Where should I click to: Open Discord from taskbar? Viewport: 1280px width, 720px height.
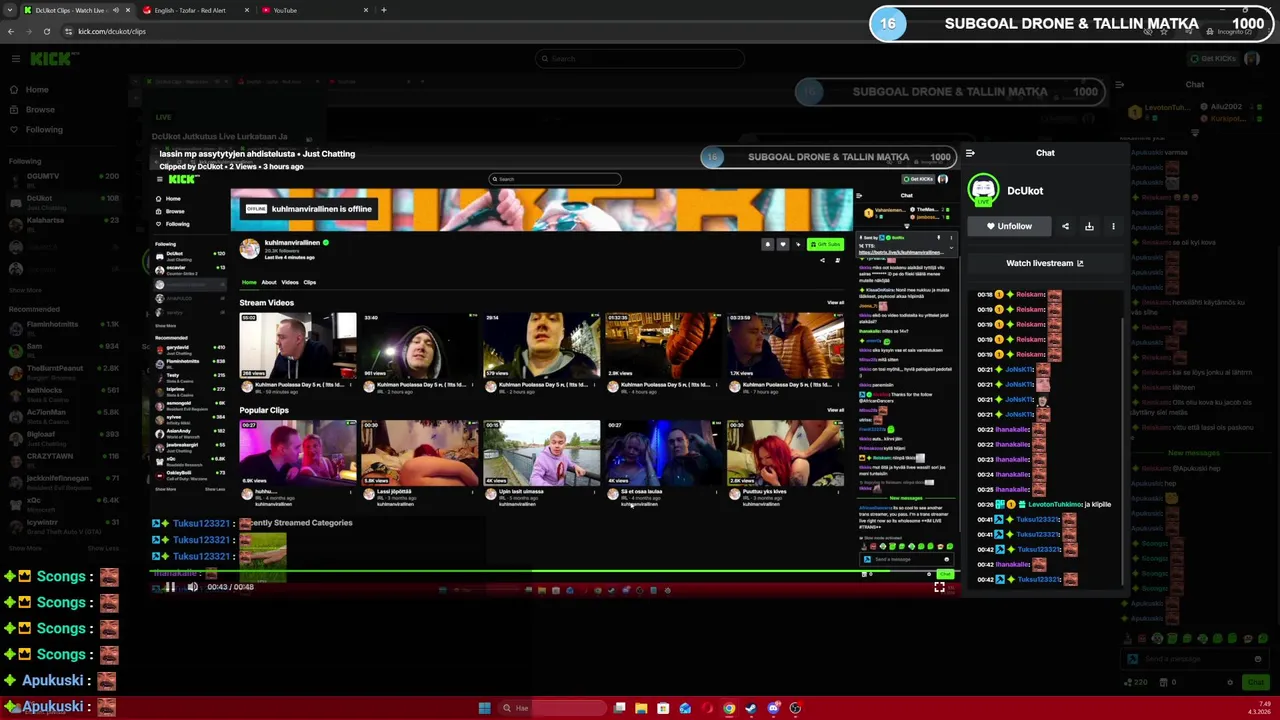pos(773,708)
